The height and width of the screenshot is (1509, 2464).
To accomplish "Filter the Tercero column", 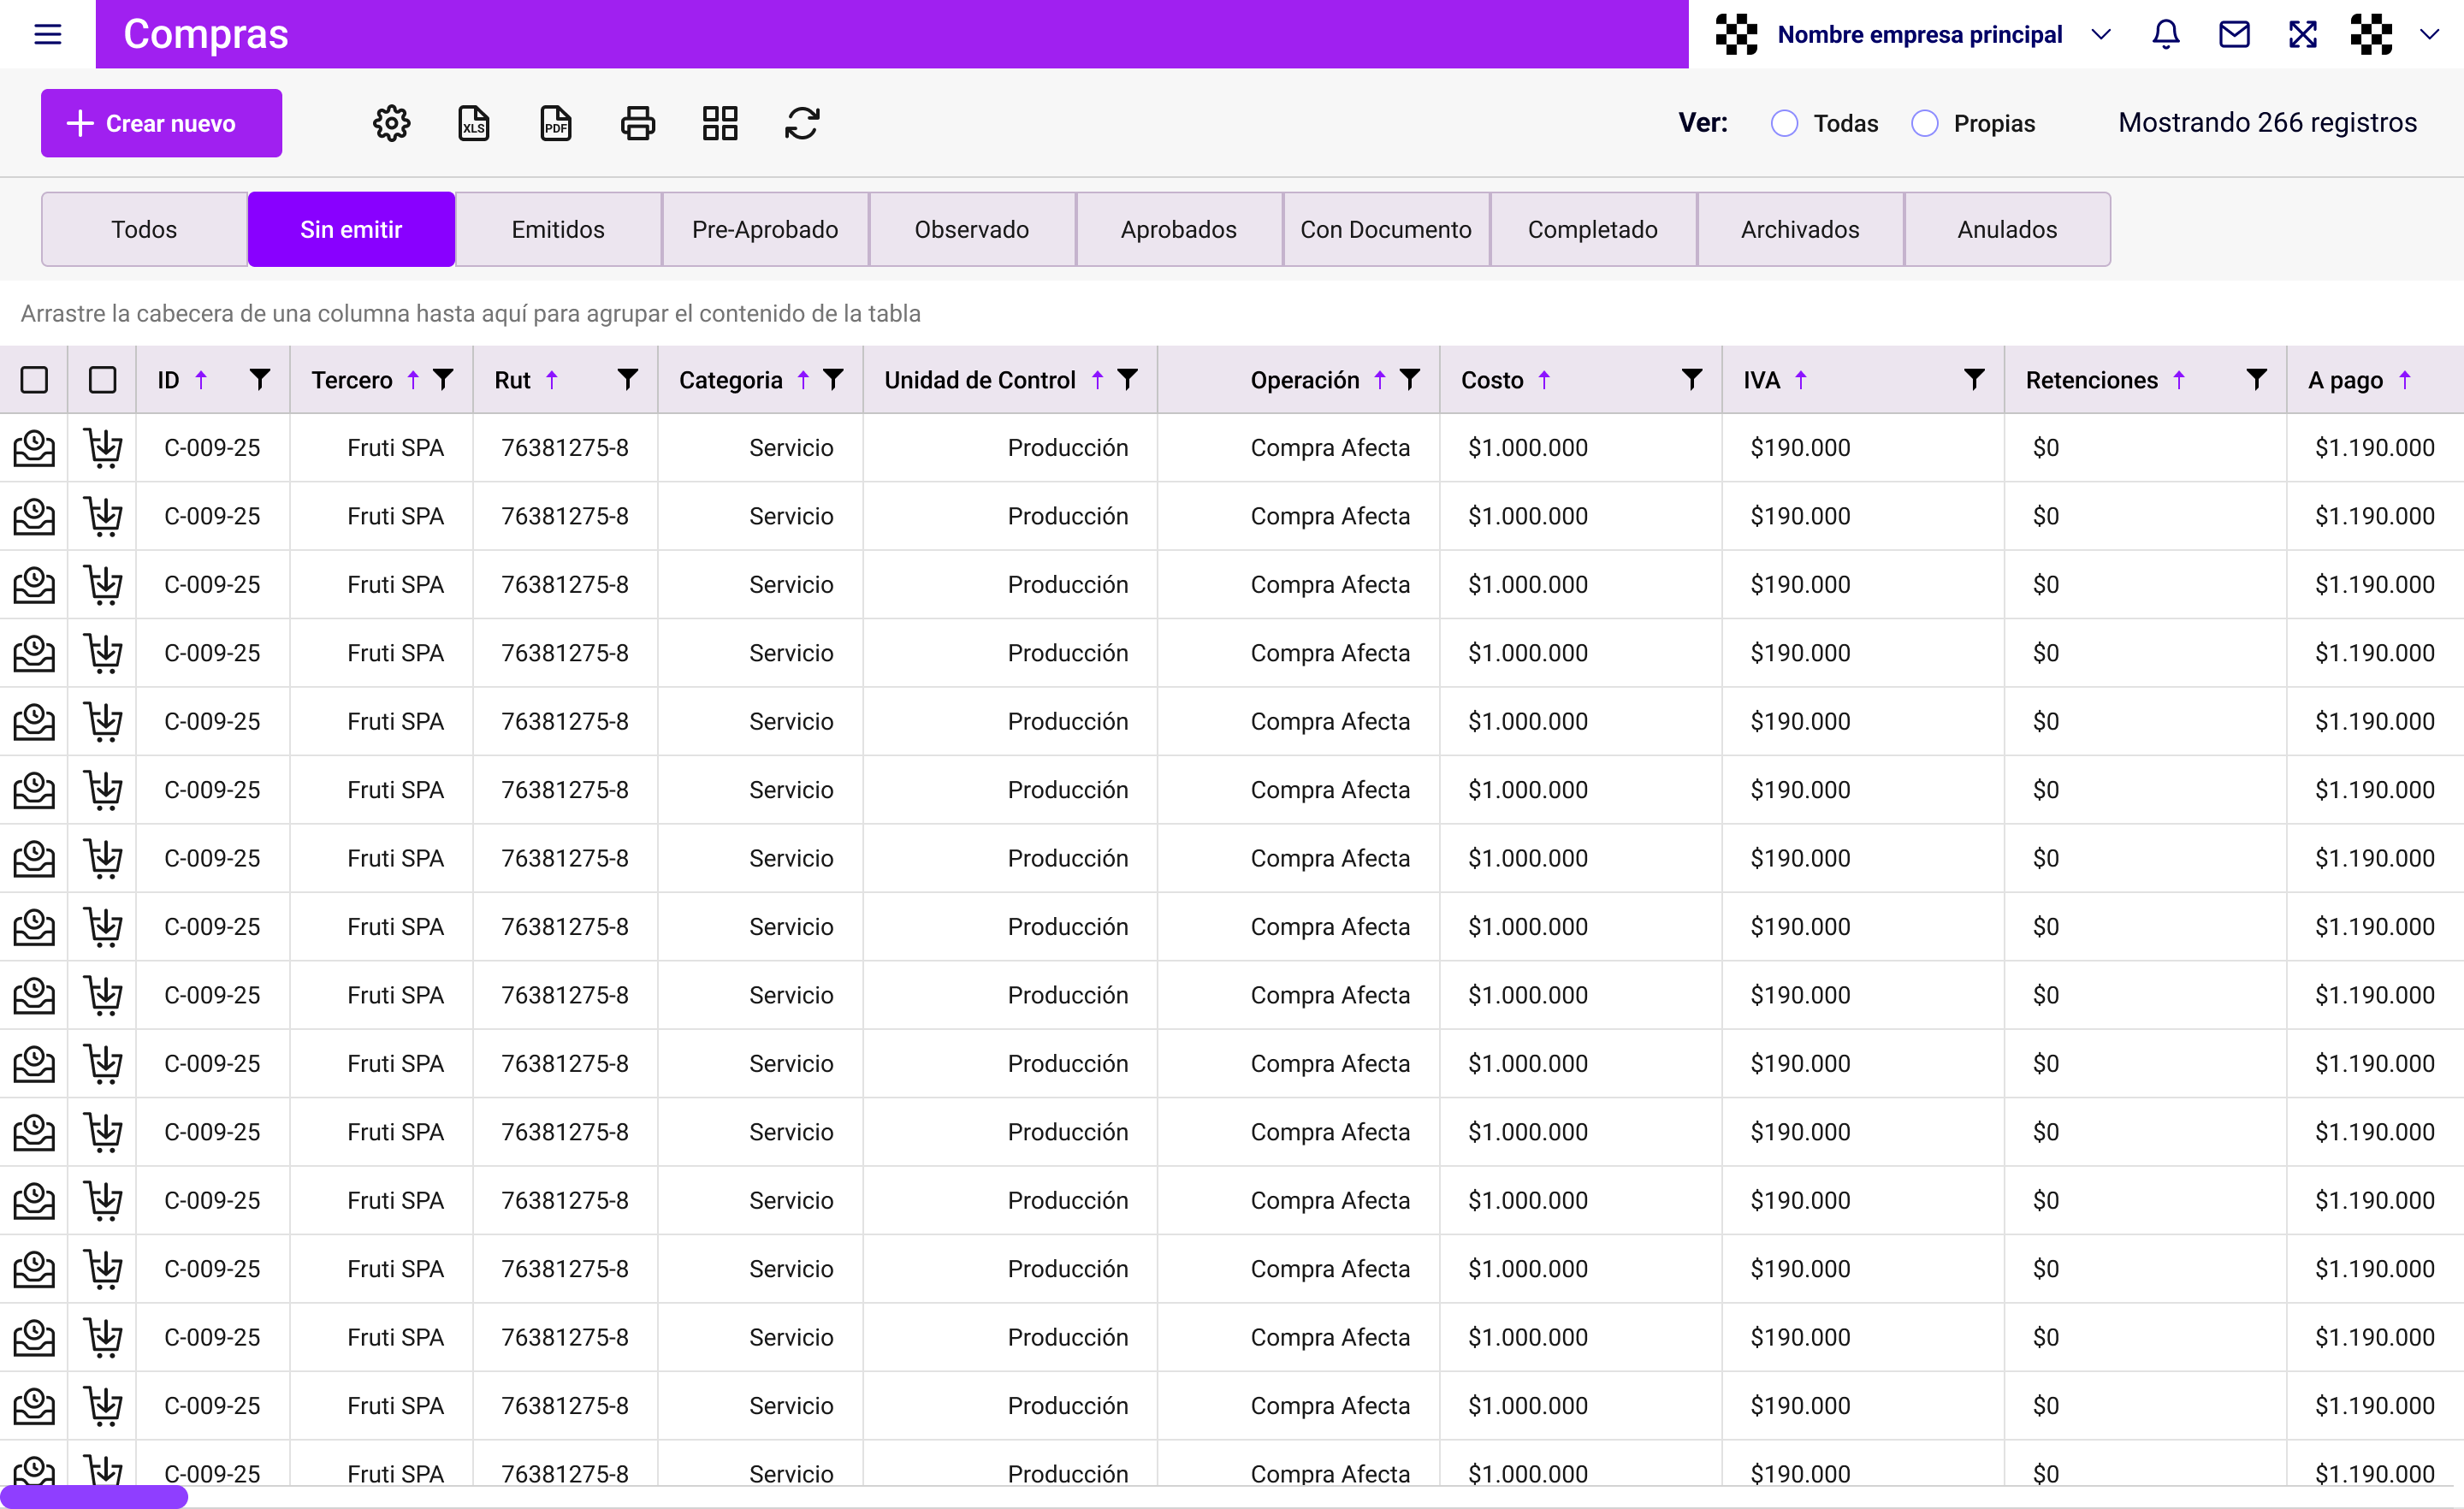I will click(x=443, y=379).
